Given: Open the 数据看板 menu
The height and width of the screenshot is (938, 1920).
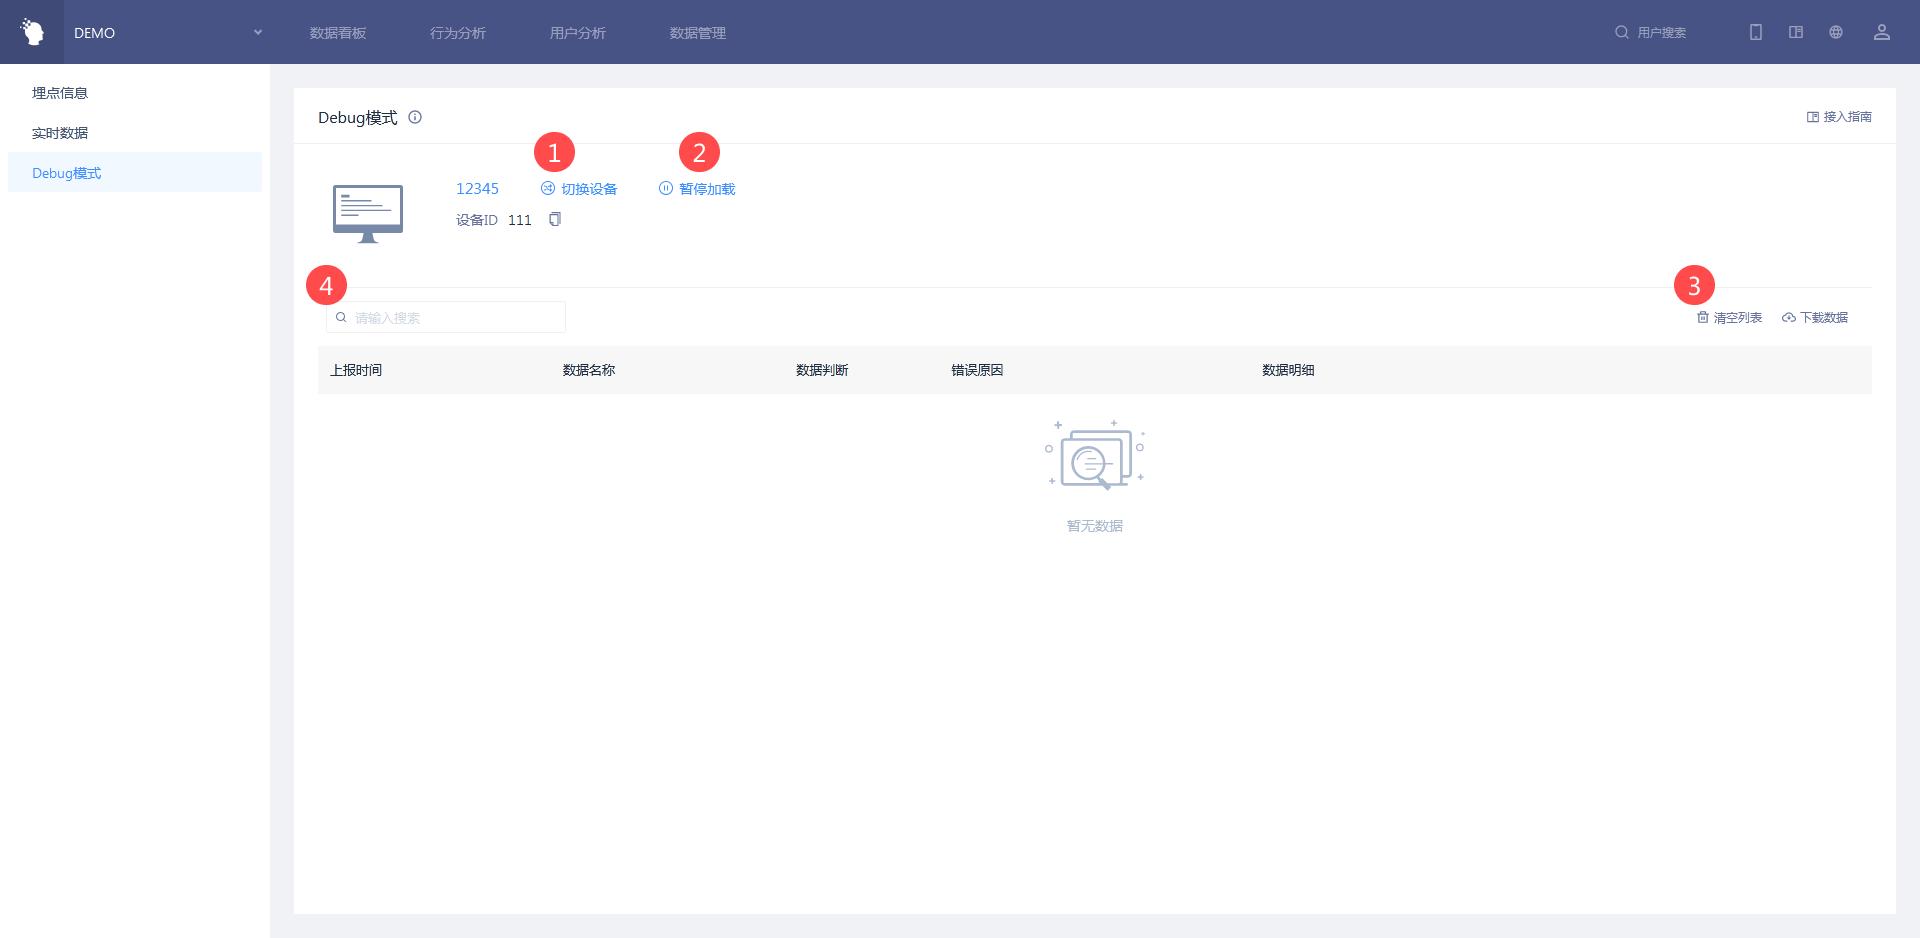Looking at the screenshot, I should pos(338,33).
